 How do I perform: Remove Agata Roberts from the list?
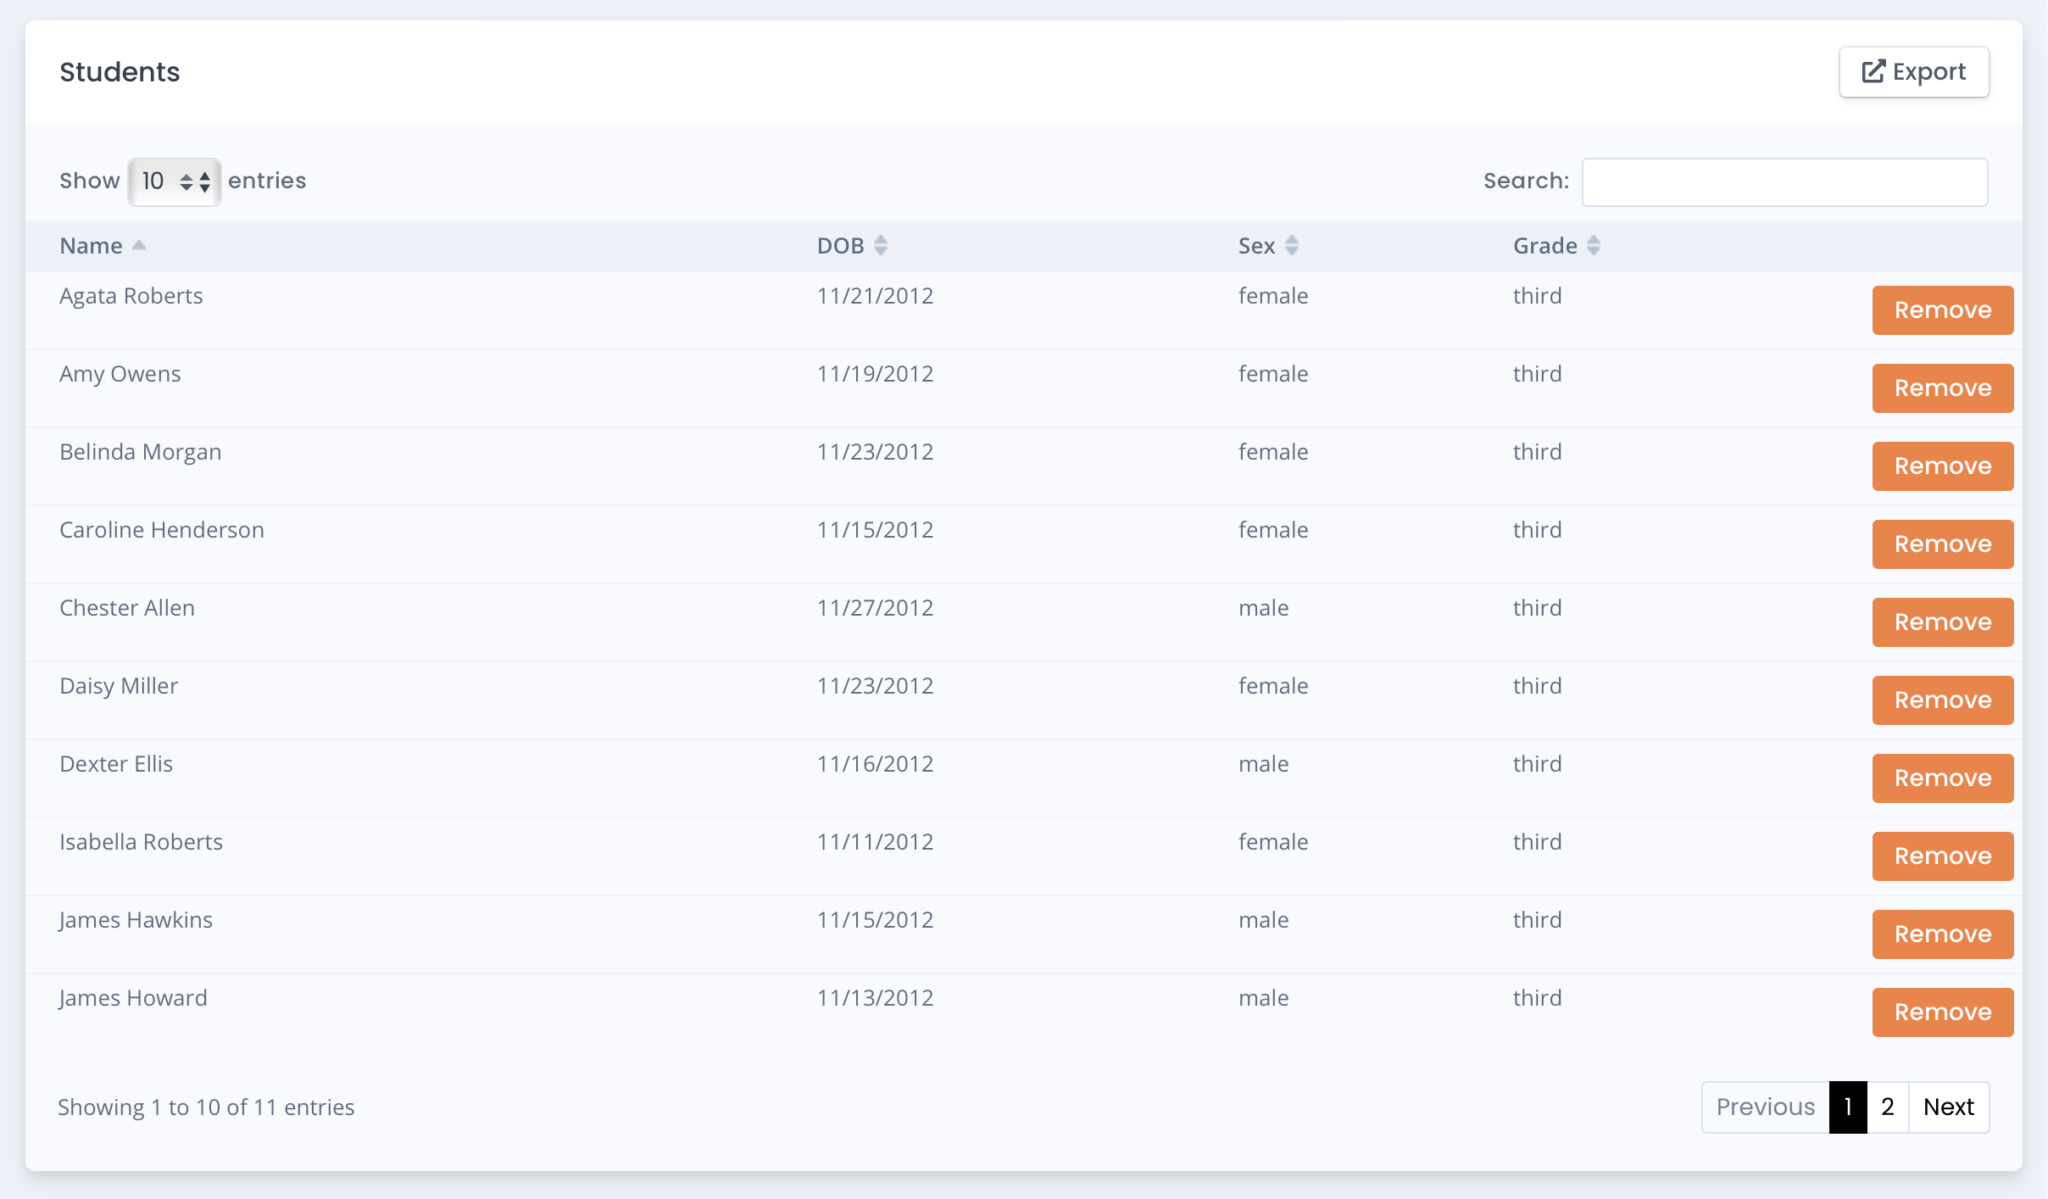(1941, 310)
